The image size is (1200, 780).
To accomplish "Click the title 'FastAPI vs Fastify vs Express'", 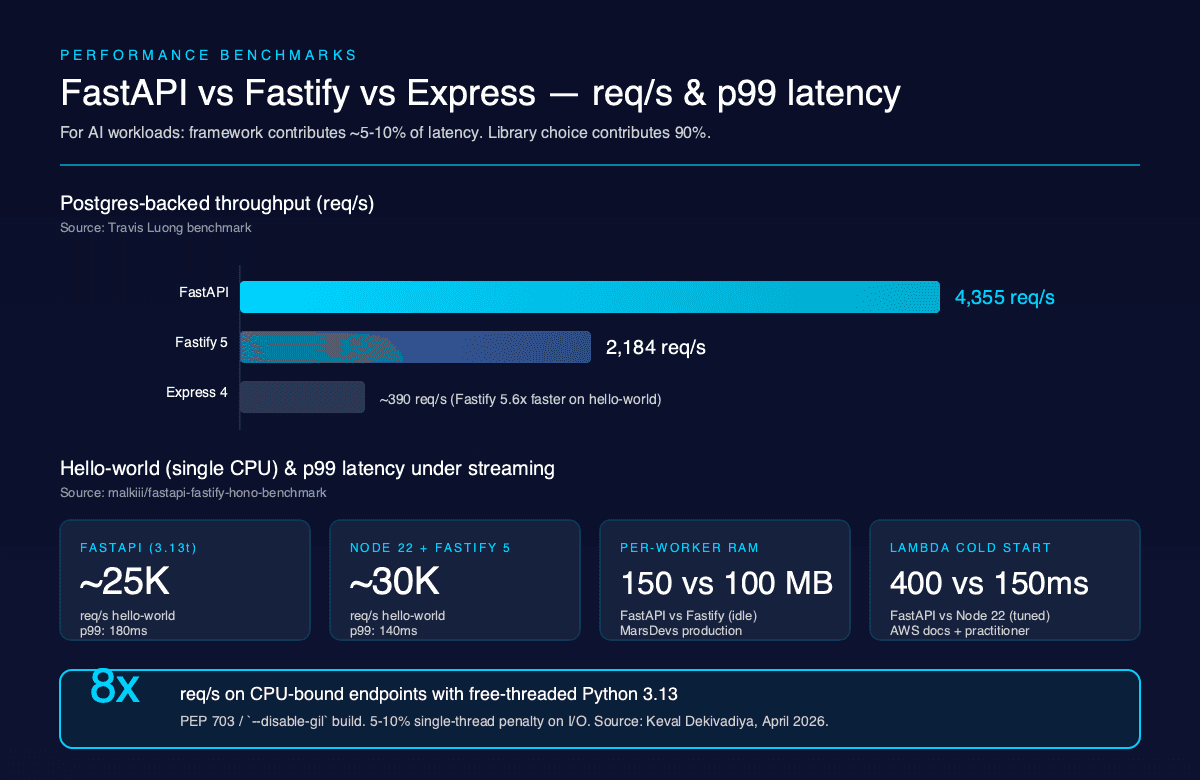I will pos(298,93).
